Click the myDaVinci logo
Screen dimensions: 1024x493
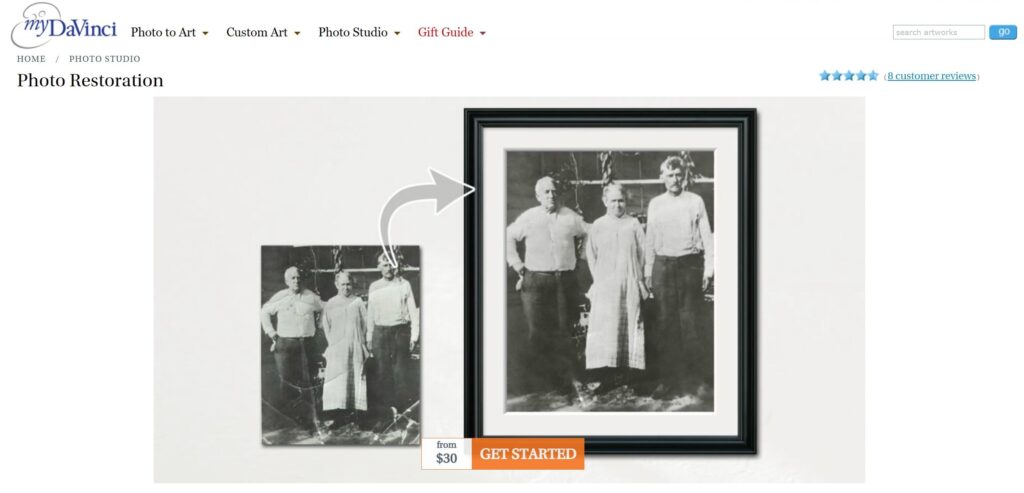[63, 26]
